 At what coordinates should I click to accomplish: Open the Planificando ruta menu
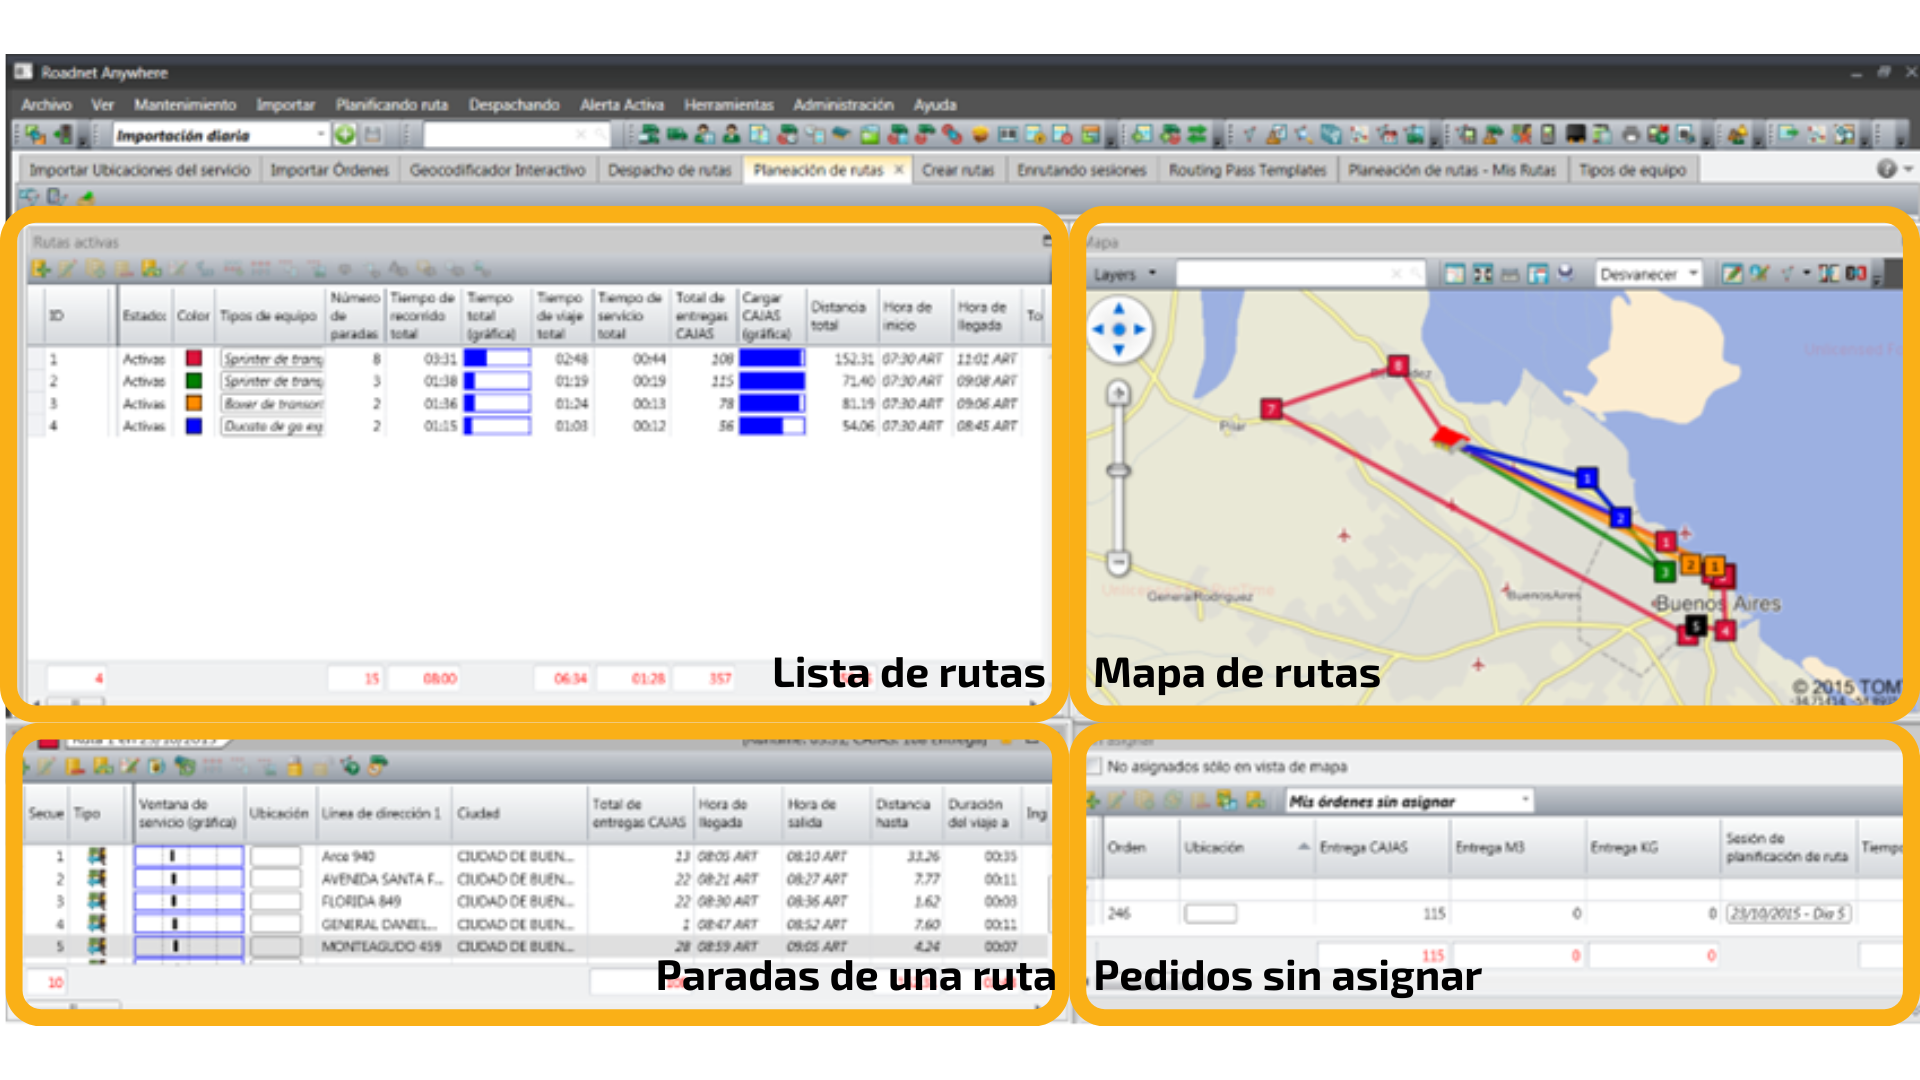click(x=394, y=105)
